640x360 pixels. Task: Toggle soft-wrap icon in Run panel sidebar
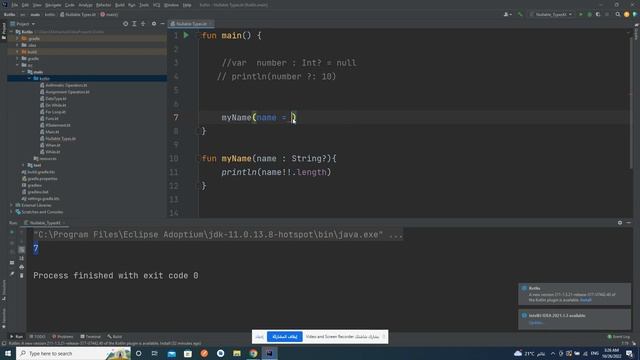22,249
